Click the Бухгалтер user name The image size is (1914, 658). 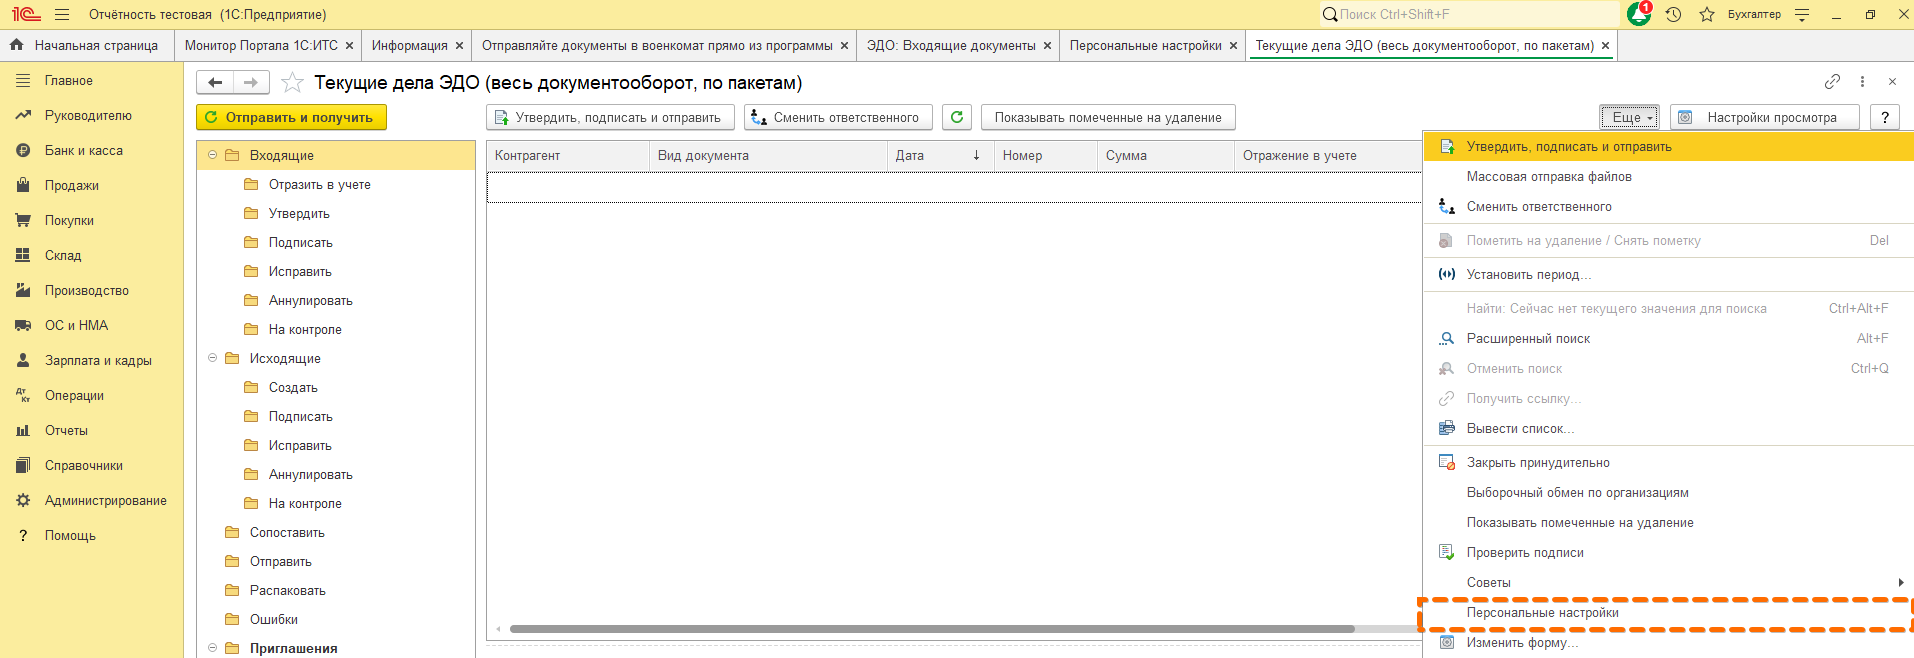[1754, 14]
